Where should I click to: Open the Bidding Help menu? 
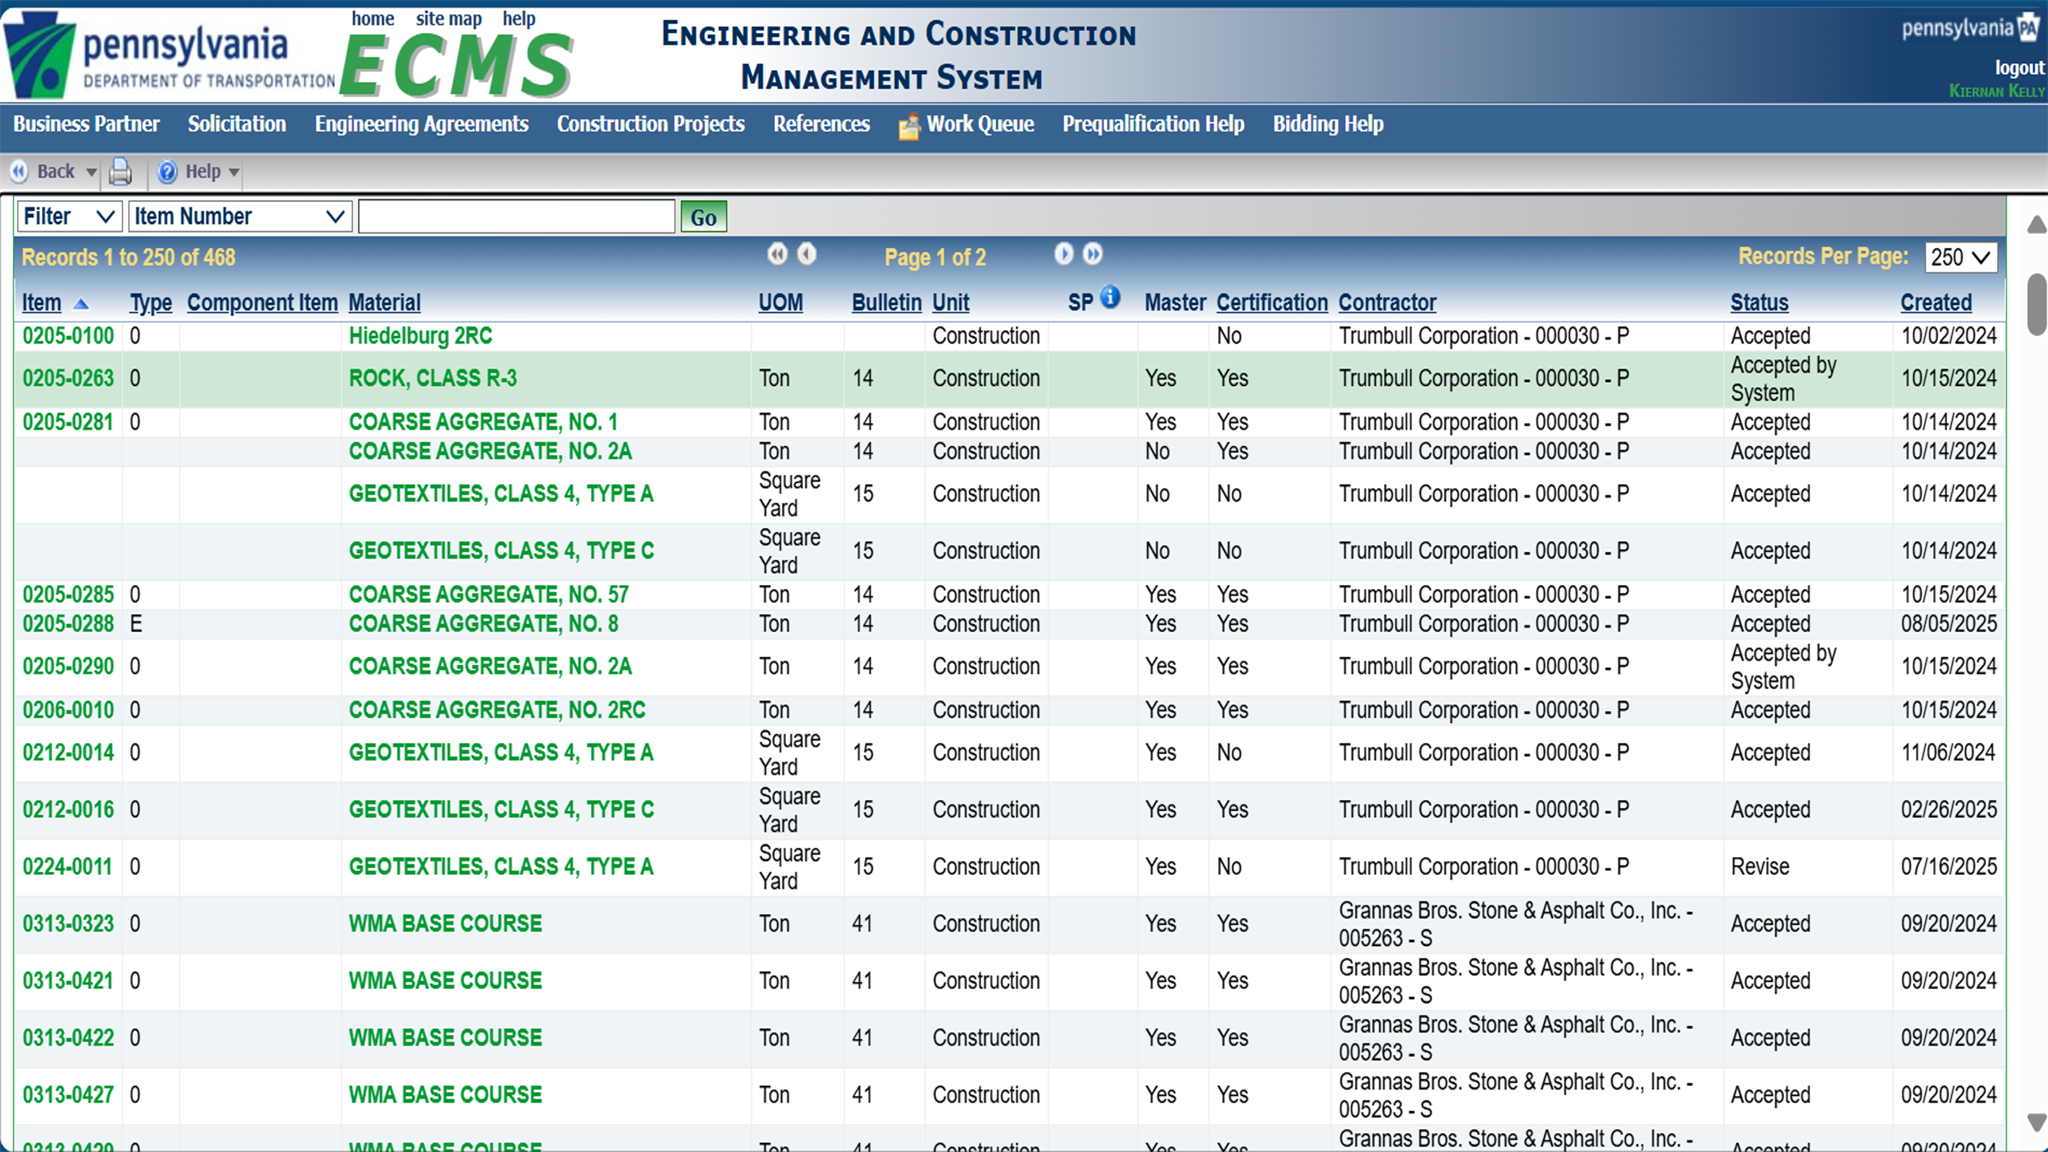tap(1328, 124)
